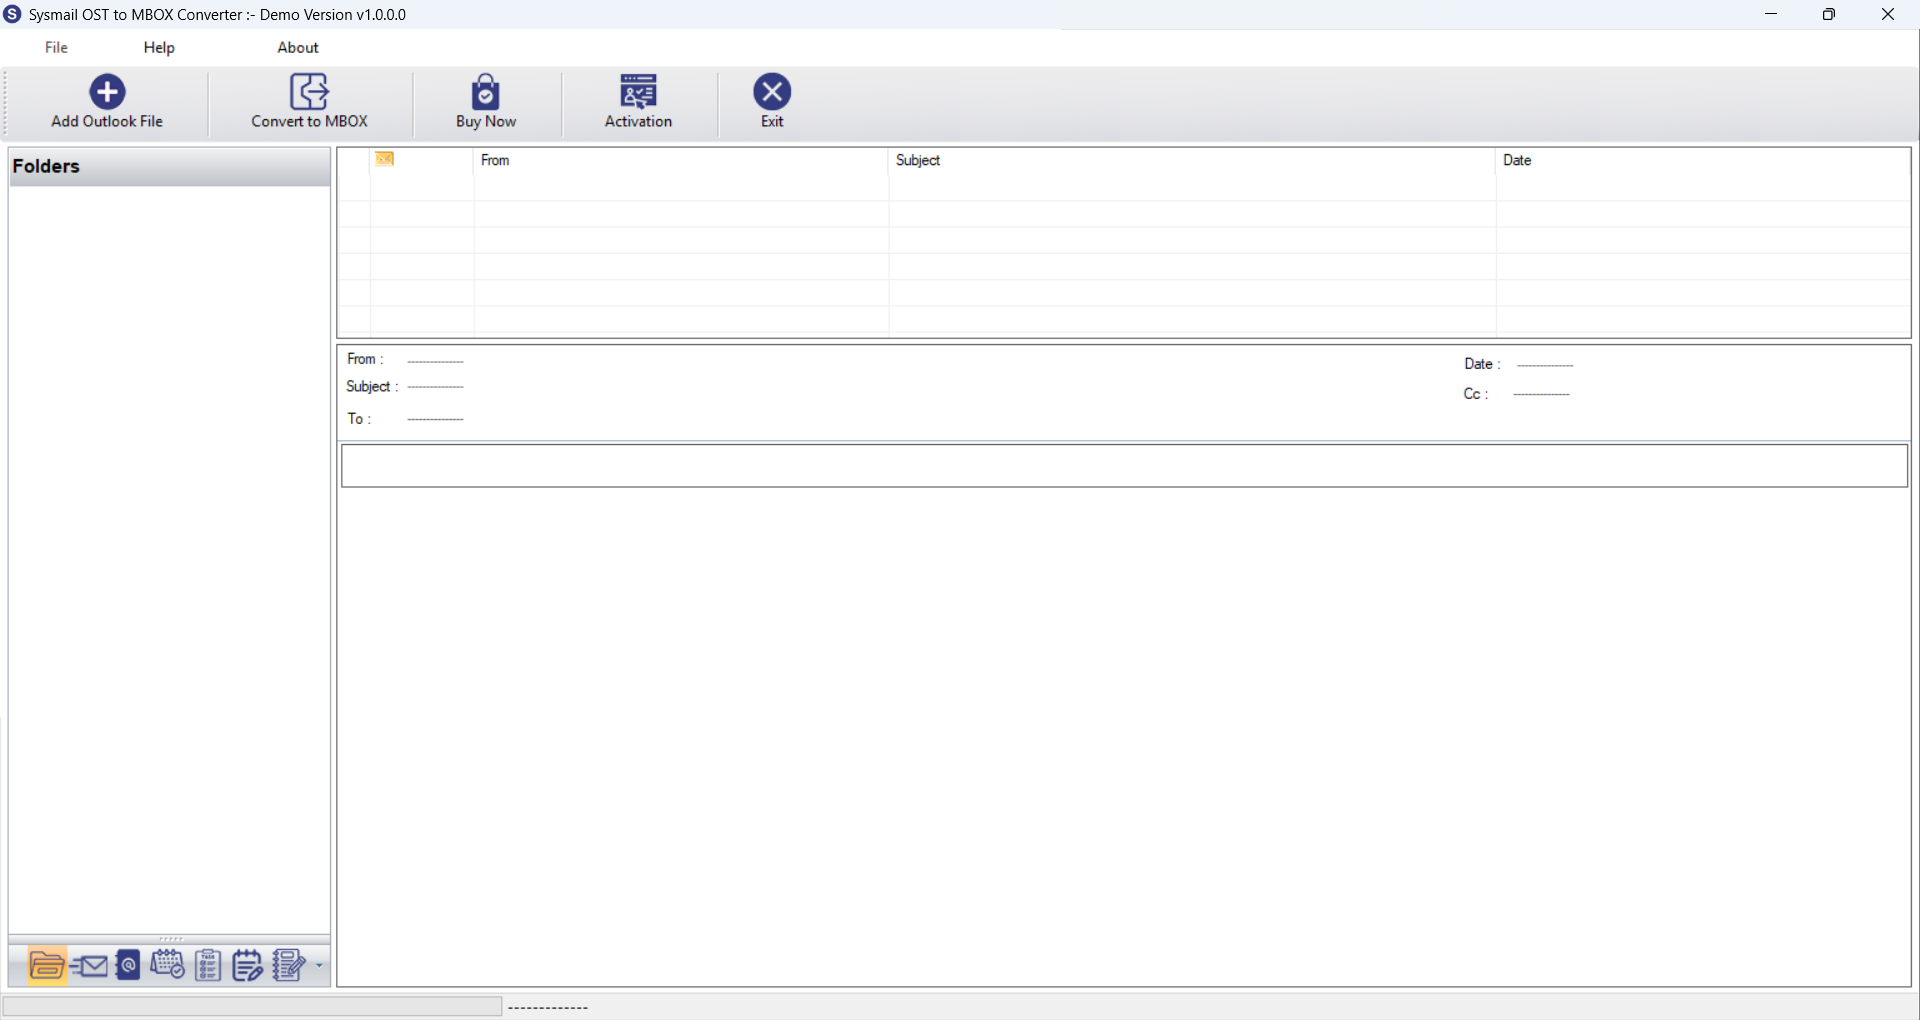Click the Subject : label in preview
Image resolution: width=1920 pixels, height=1020 pixels.
[372, 387]
